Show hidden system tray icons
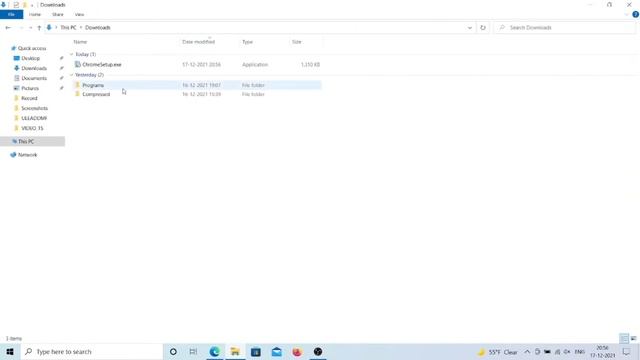 coord(527,351)
